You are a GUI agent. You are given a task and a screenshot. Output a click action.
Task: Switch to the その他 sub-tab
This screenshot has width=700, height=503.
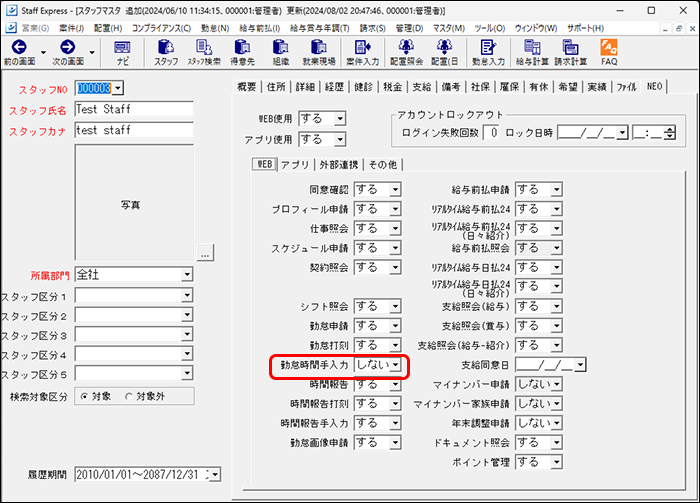tap(383, 165)
